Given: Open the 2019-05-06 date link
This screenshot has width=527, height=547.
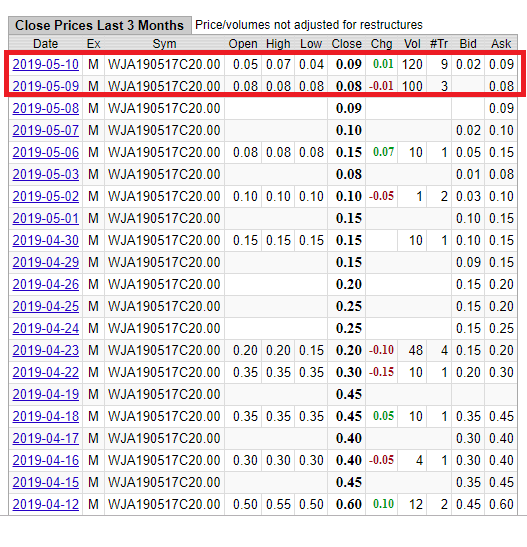Looking at the screenshot, I should tap(46, 152).
